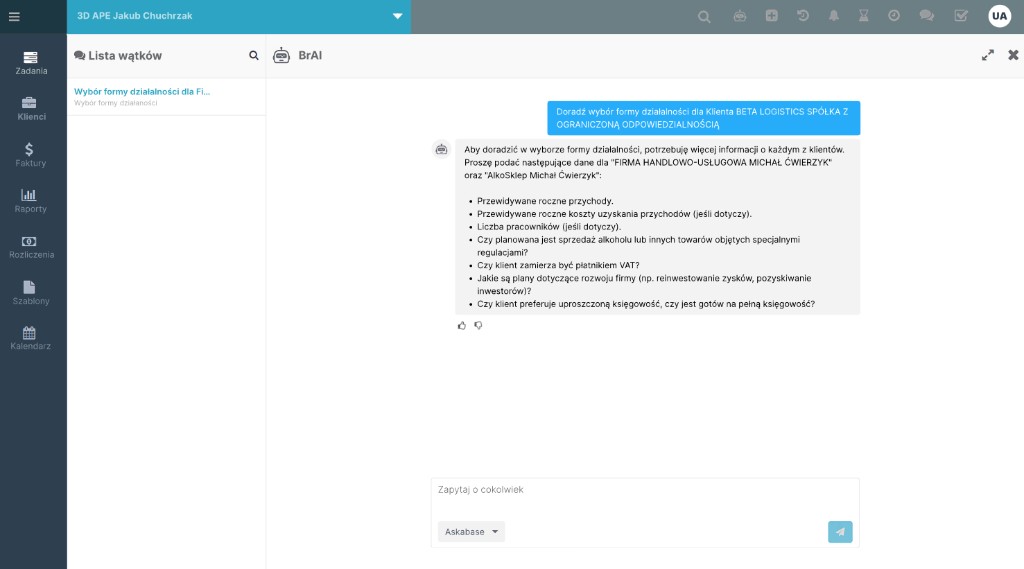Click bullet Liczba pracowników (jeśli dotyczy)
1024x569 pixels.
point(549,227)
